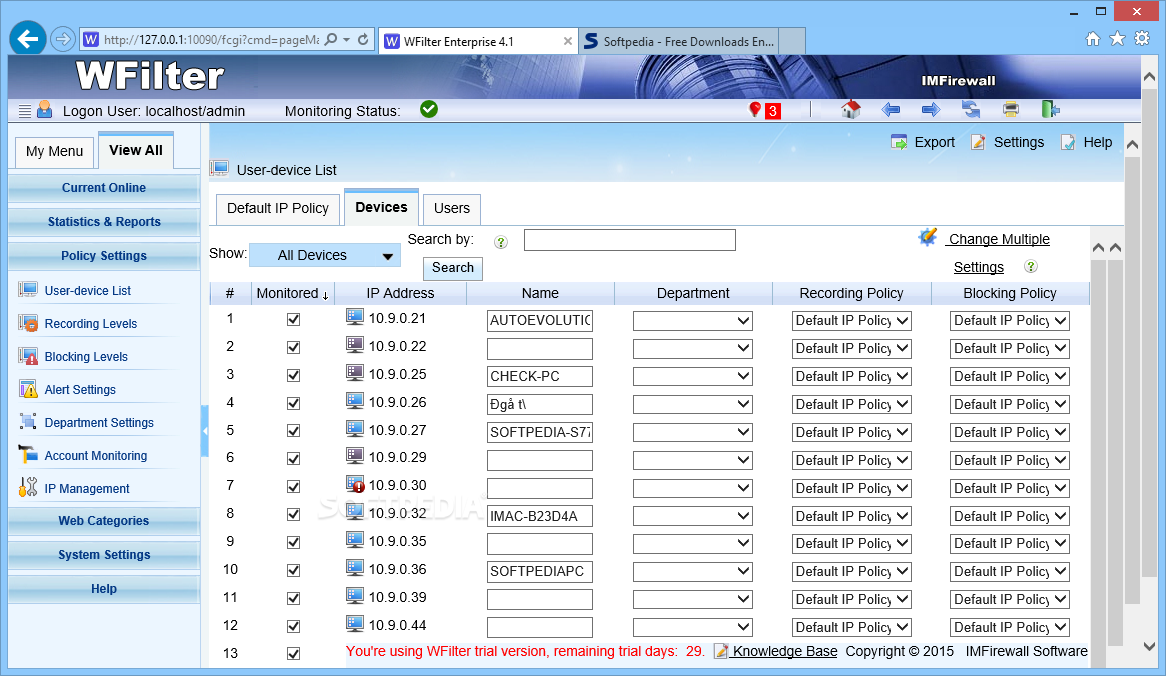Open browser tools gear icon

point(1142,39)
